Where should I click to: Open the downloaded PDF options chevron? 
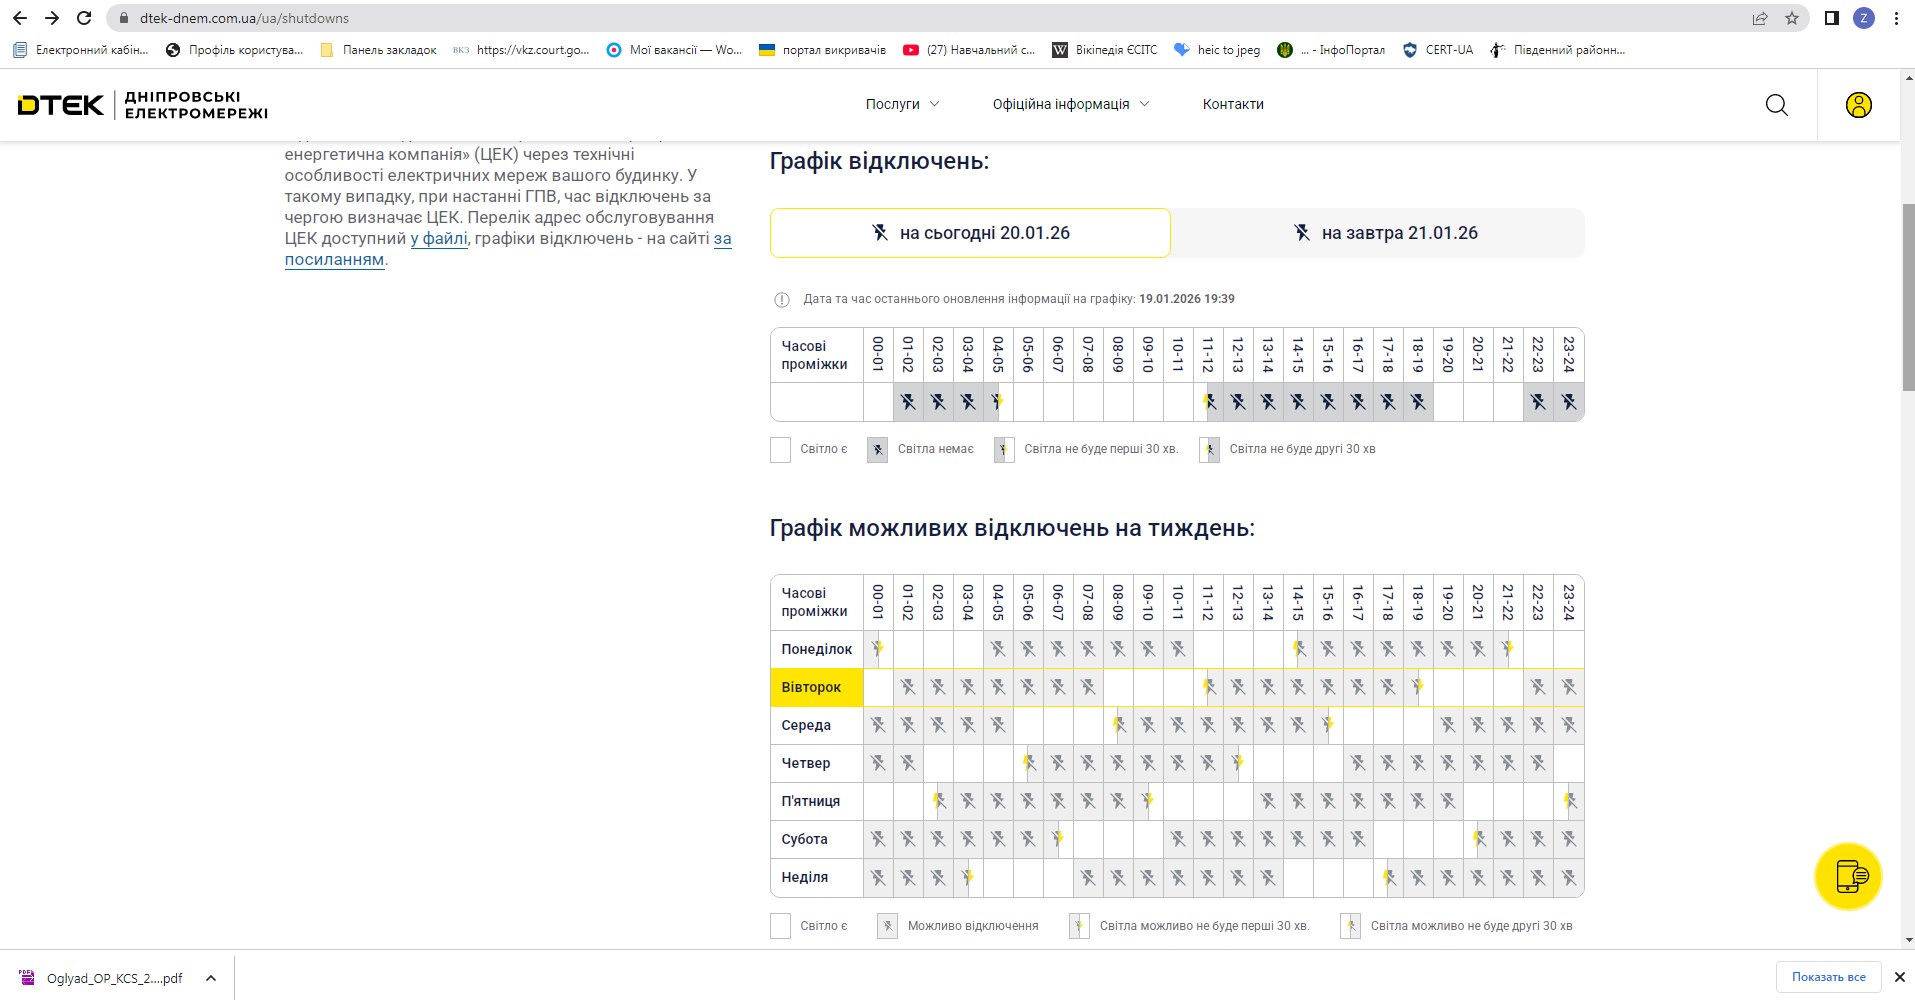(x=211, y=978)
